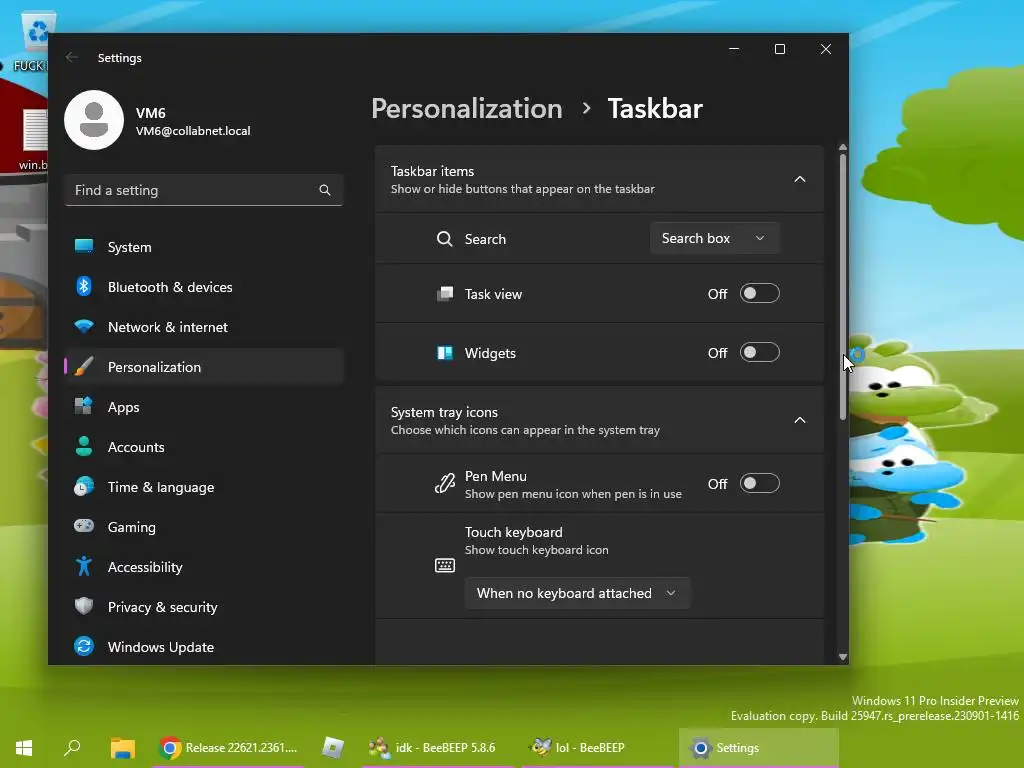The image size is (1024, 768).
Task: Click the Accessibility figure icon
Action: pyautogui.click(x=84, y=566)
